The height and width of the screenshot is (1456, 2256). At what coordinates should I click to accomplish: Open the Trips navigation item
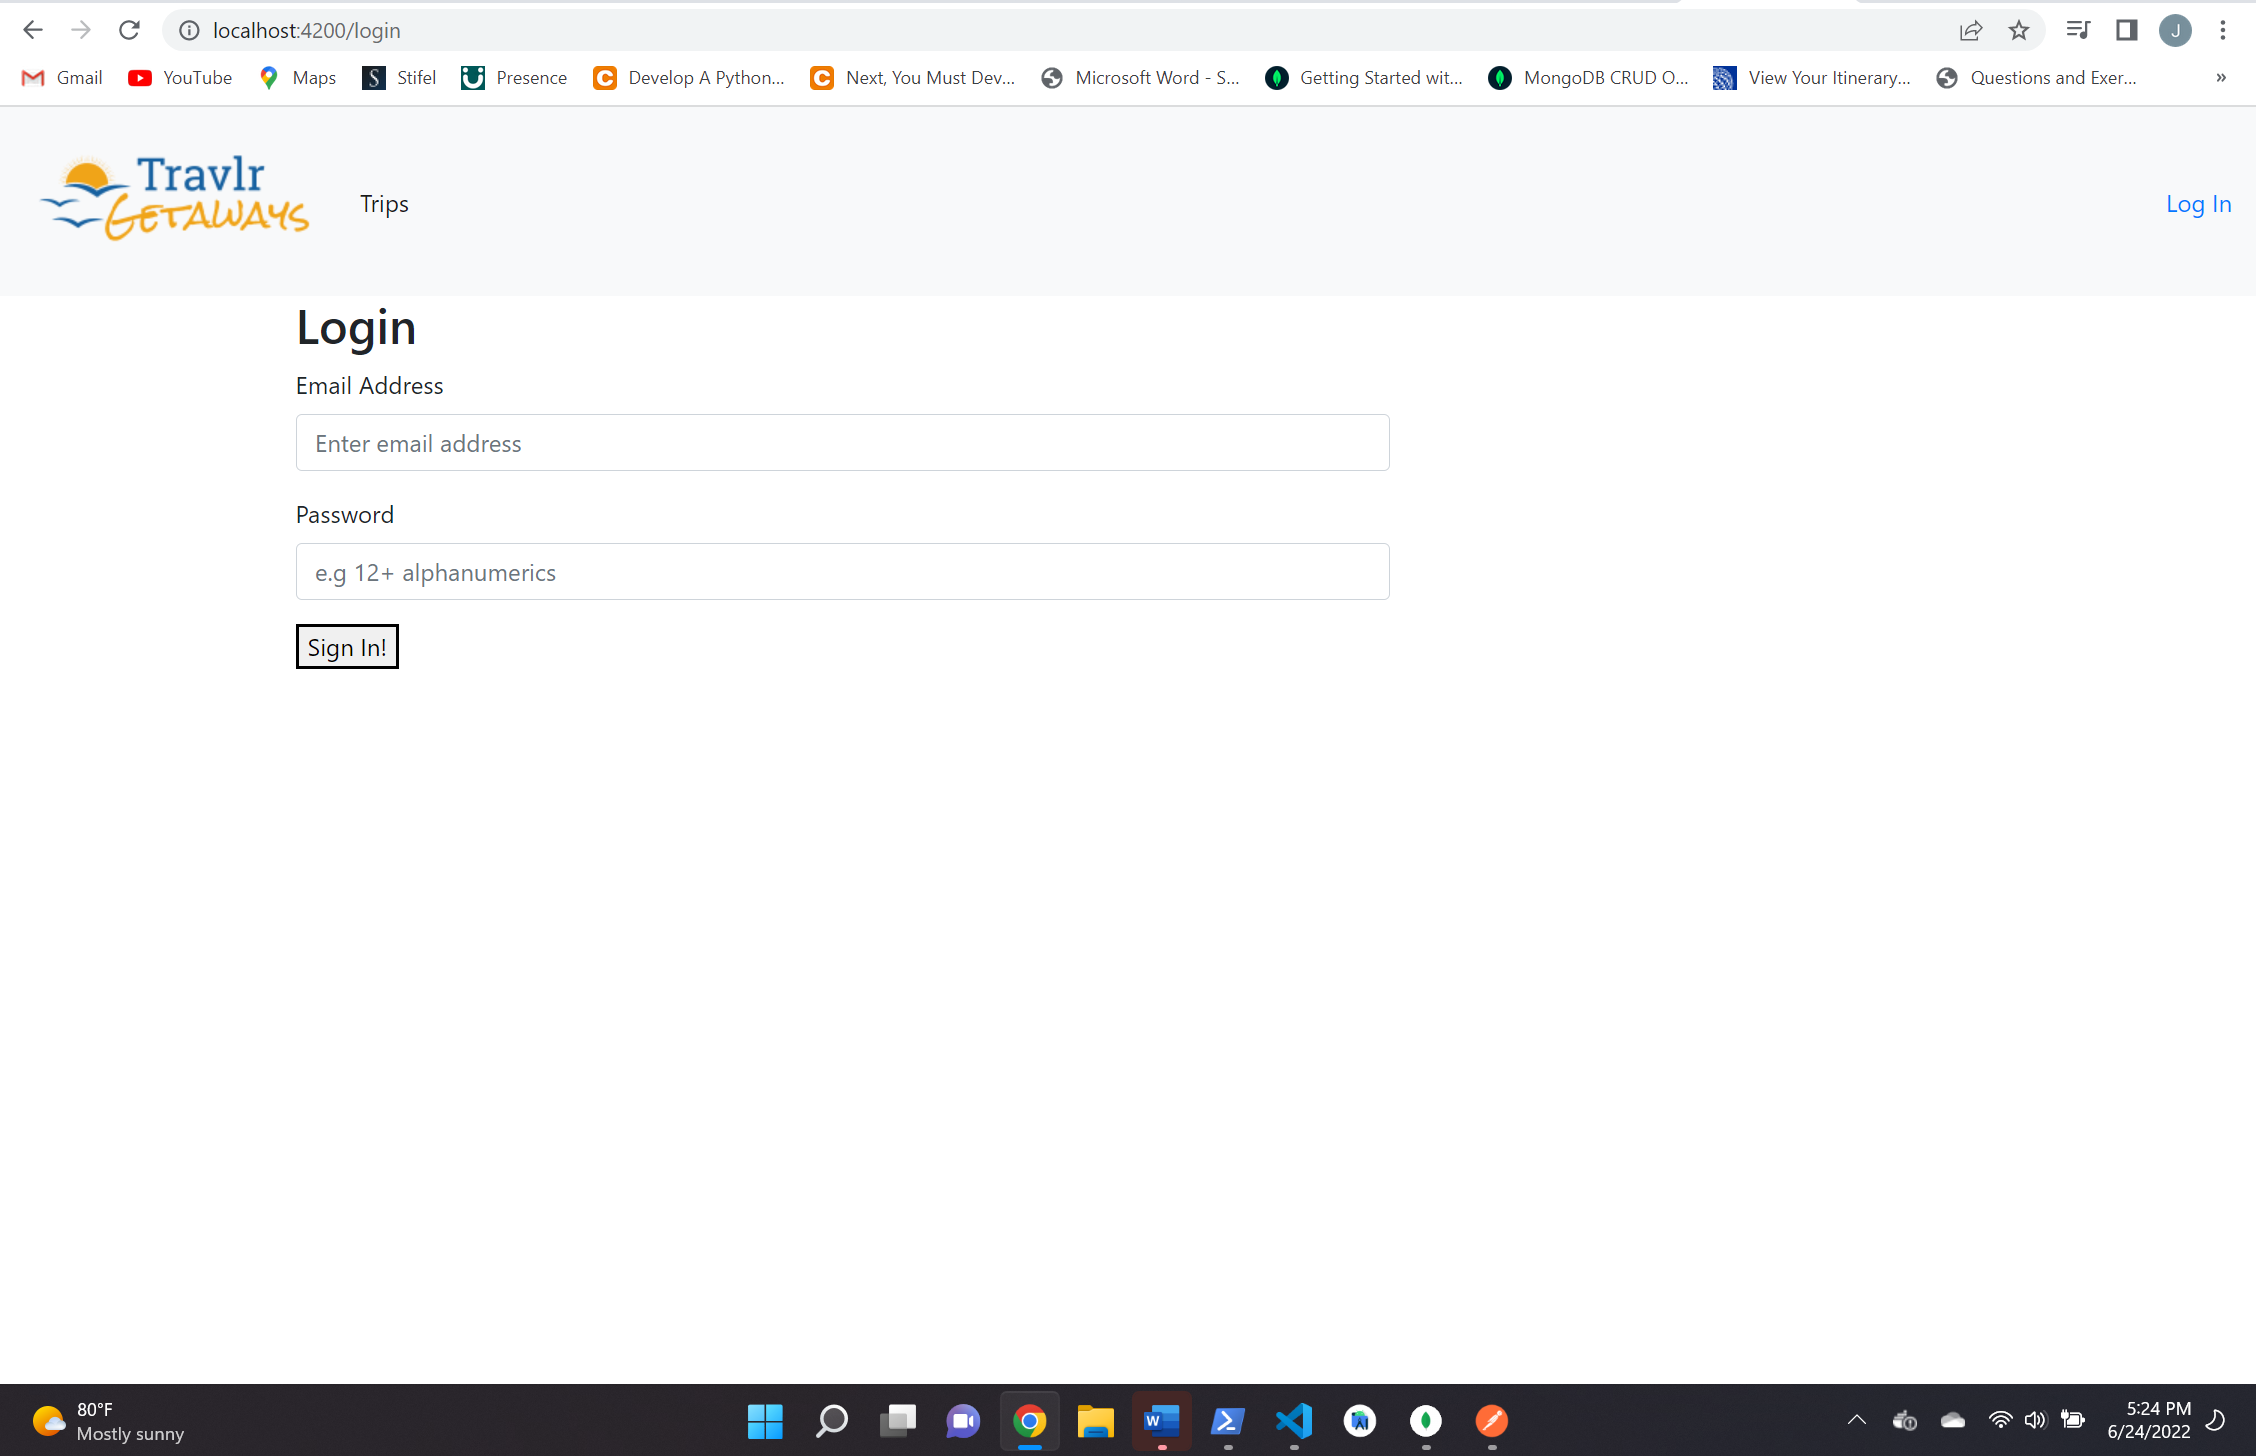(384, 204)
